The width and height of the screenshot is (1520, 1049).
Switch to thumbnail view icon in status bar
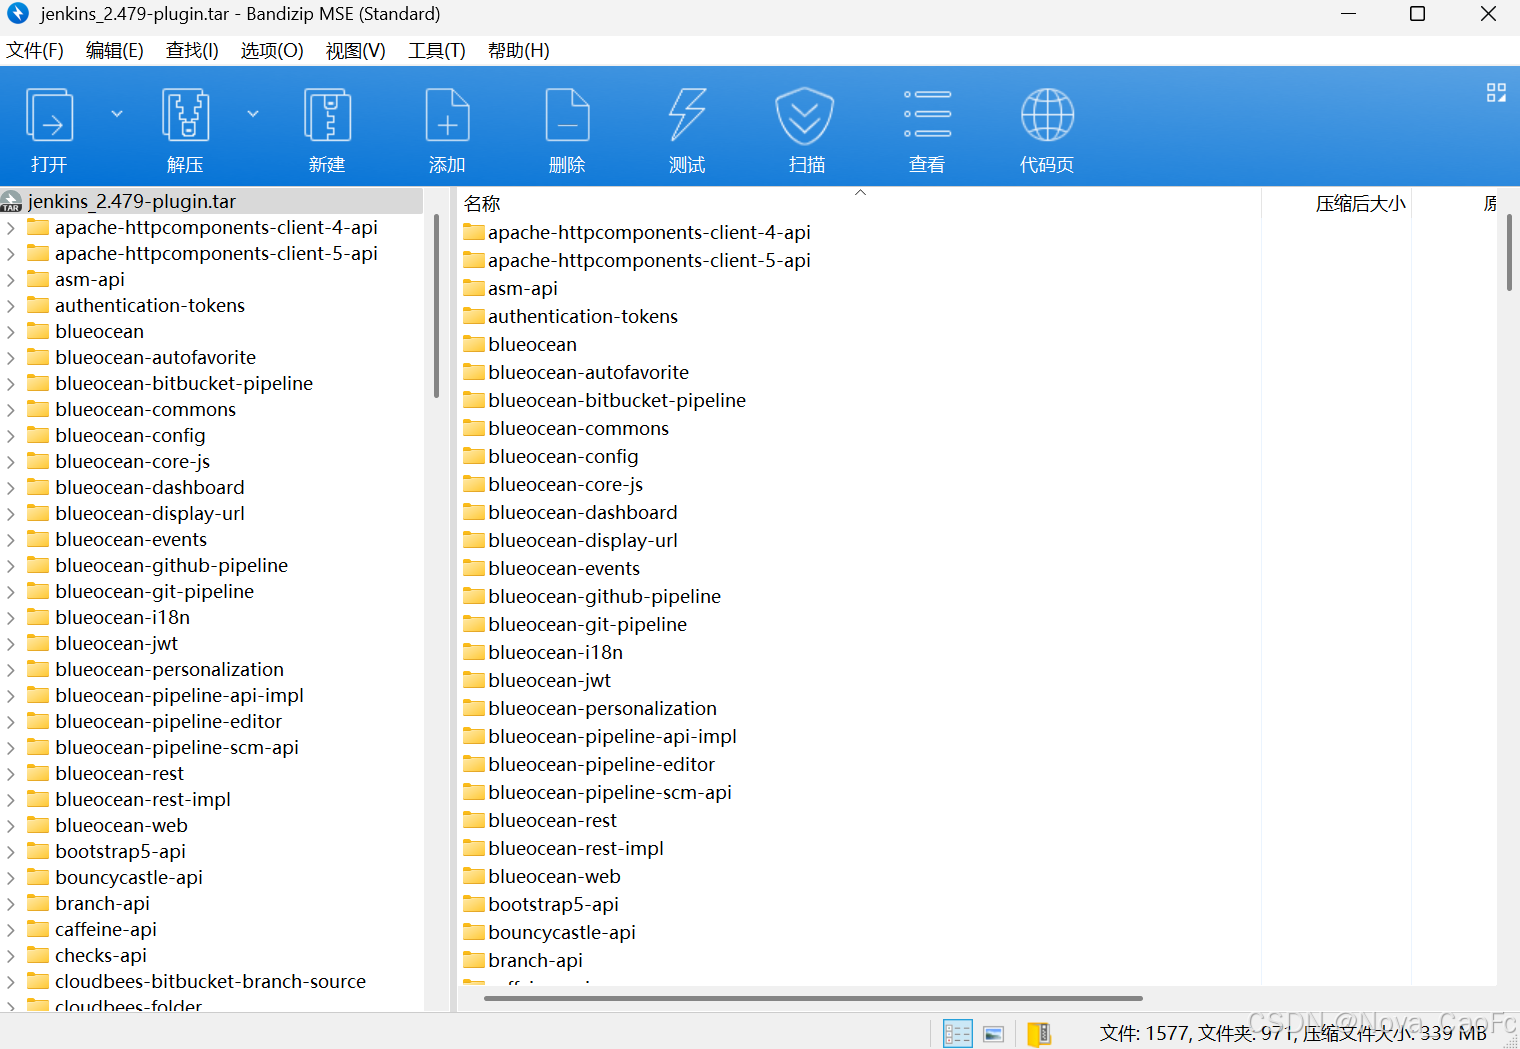[x=994, y=1034]
